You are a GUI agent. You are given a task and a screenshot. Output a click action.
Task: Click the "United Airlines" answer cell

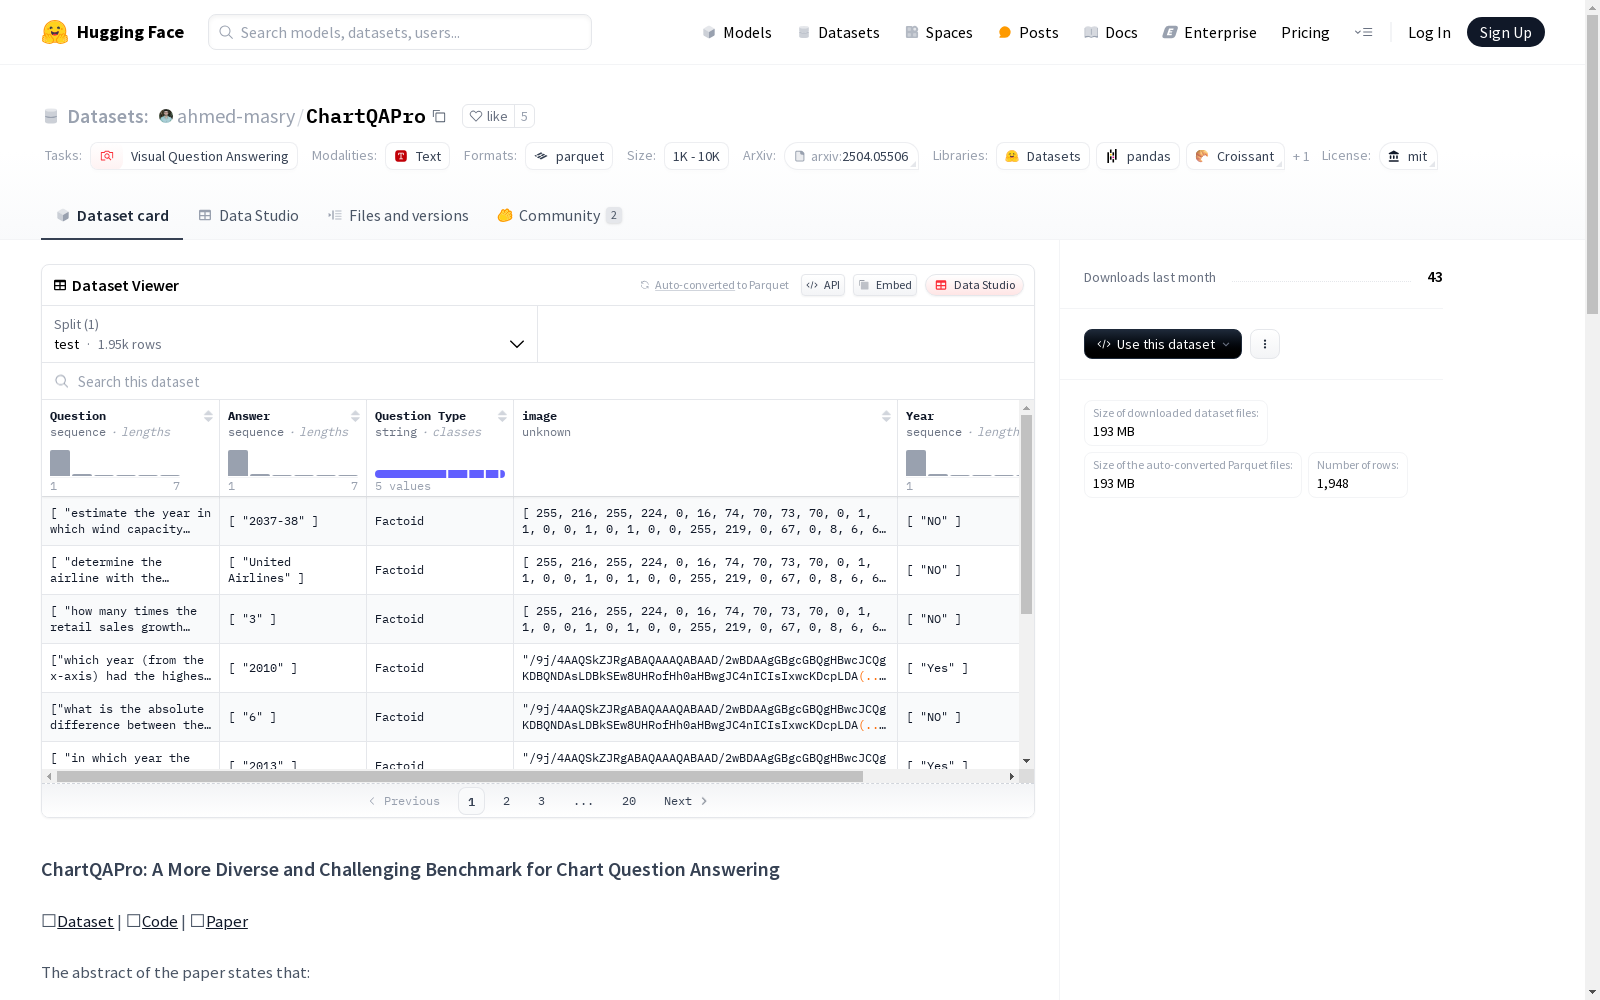pos(293,570)
